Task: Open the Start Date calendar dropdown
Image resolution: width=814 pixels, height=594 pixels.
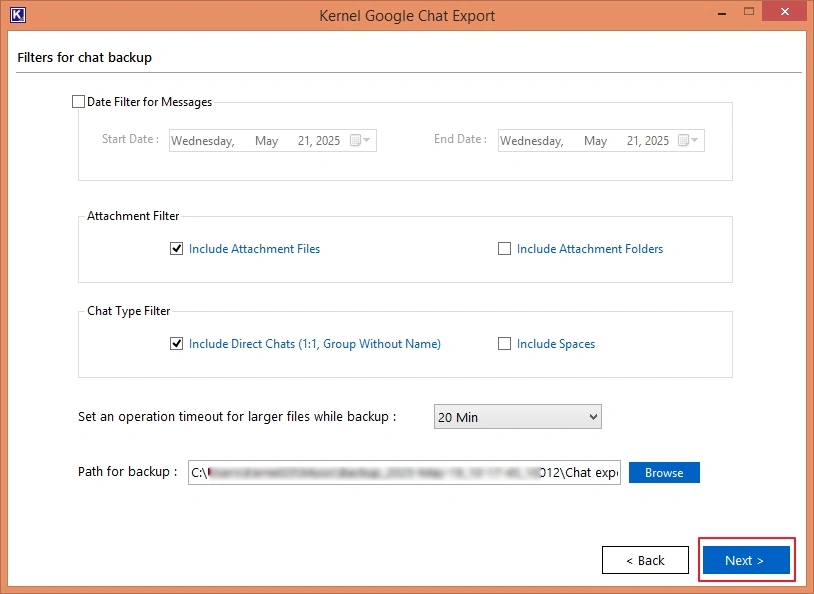Action: [x=360, y=140]
